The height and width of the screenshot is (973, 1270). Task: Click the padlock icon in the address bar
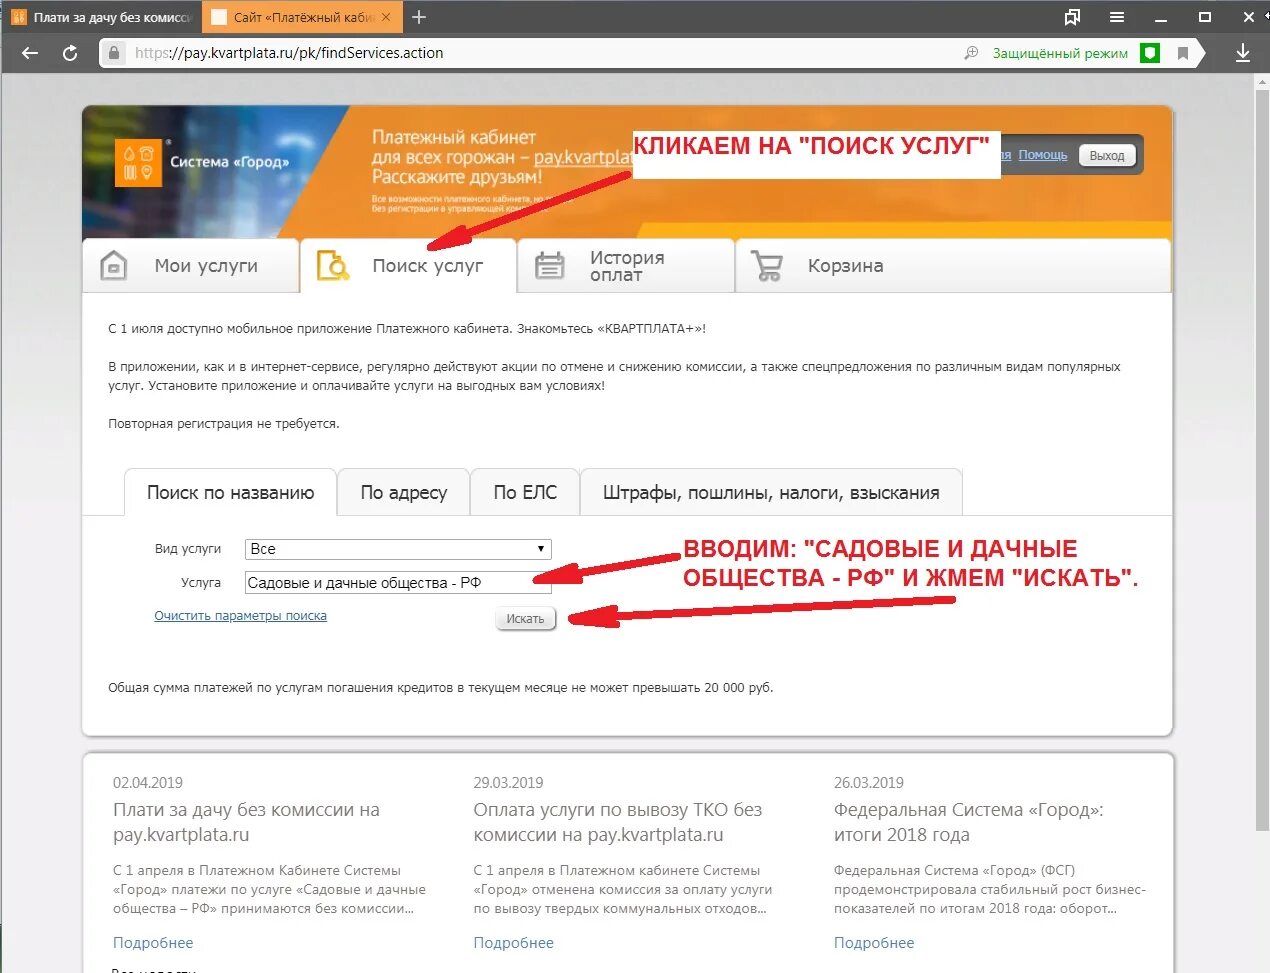pos(115,53)
